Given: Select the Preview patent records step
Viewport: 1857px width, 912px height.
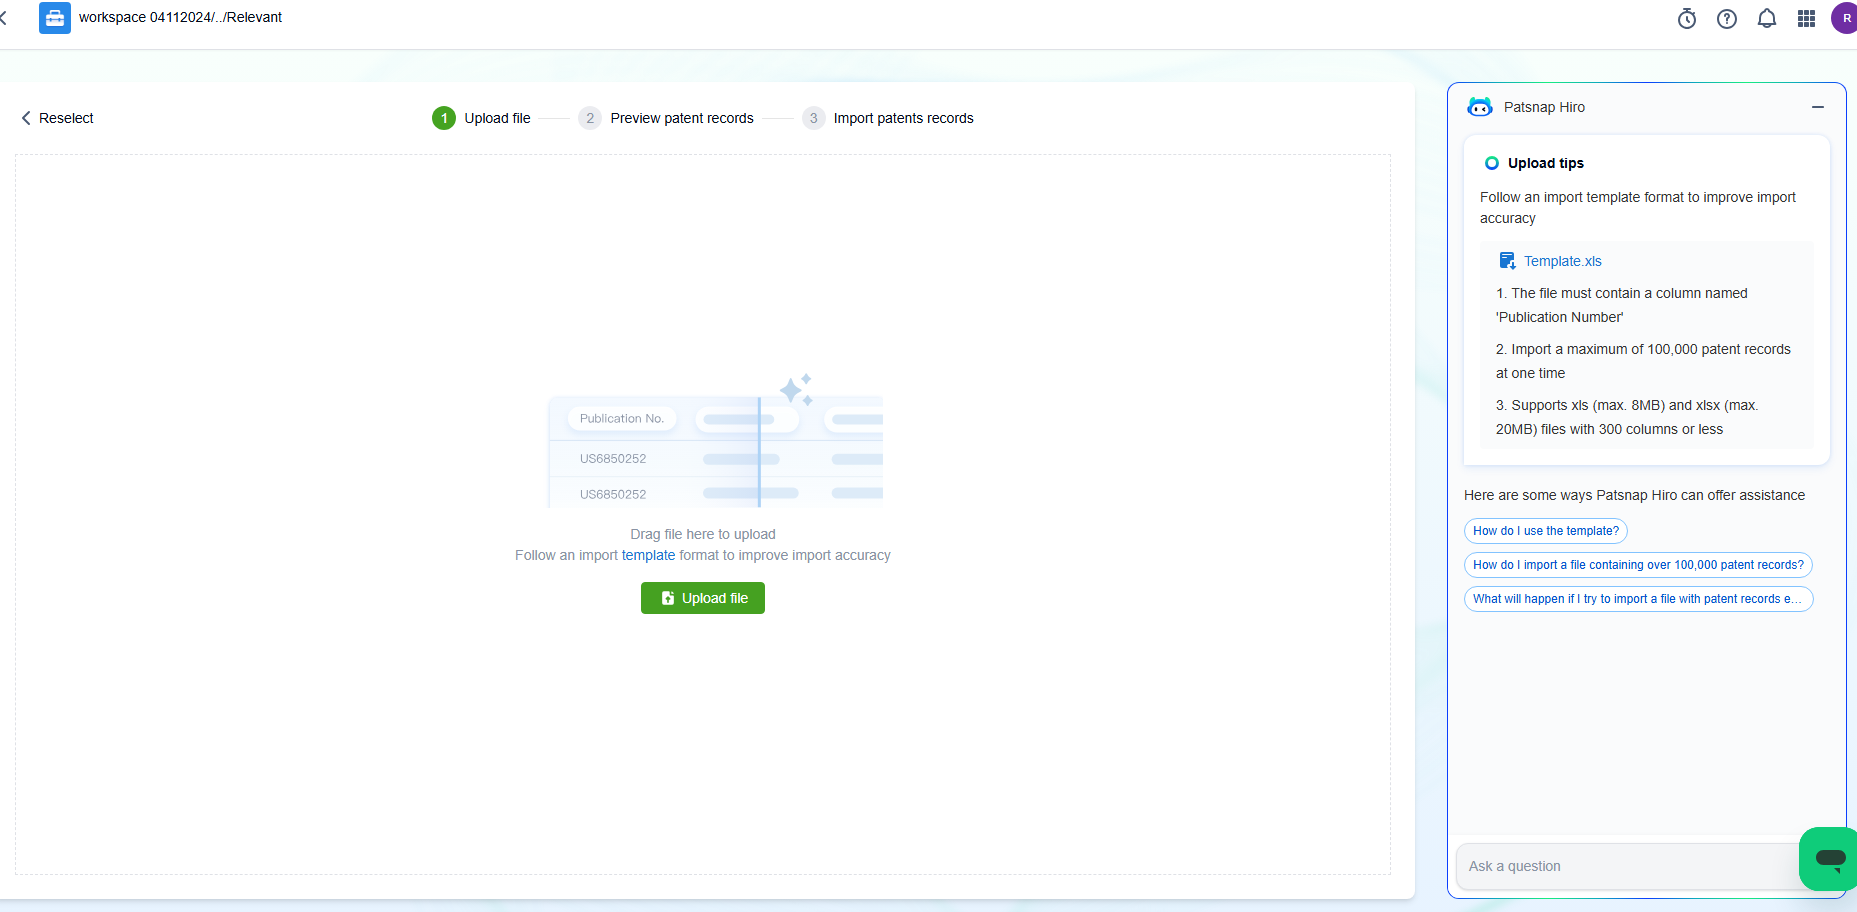Looking at the screenshot, I should click(667, 118).
